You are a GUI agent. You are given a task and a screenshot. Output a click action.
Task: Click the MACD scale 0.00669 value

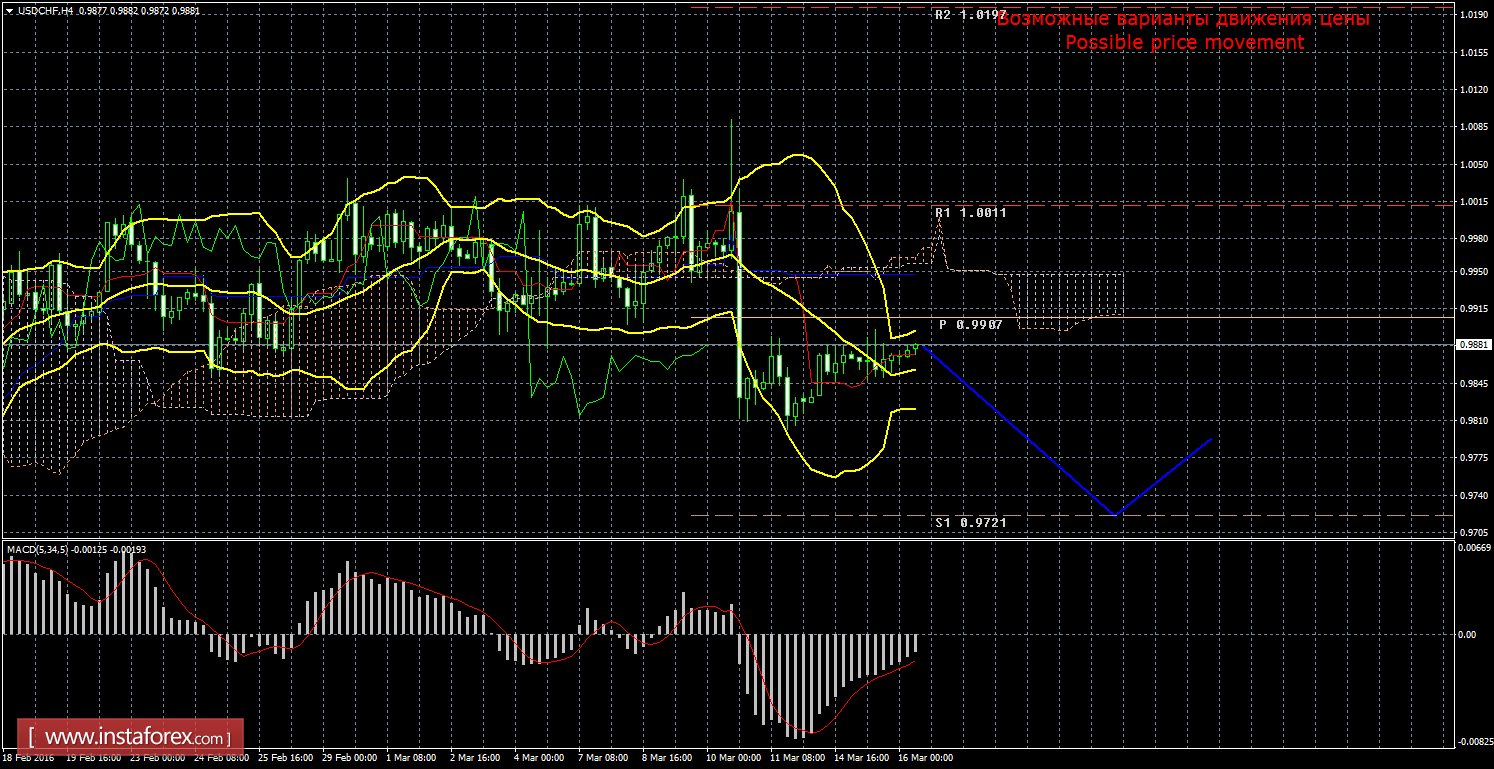click(1473, 547)
